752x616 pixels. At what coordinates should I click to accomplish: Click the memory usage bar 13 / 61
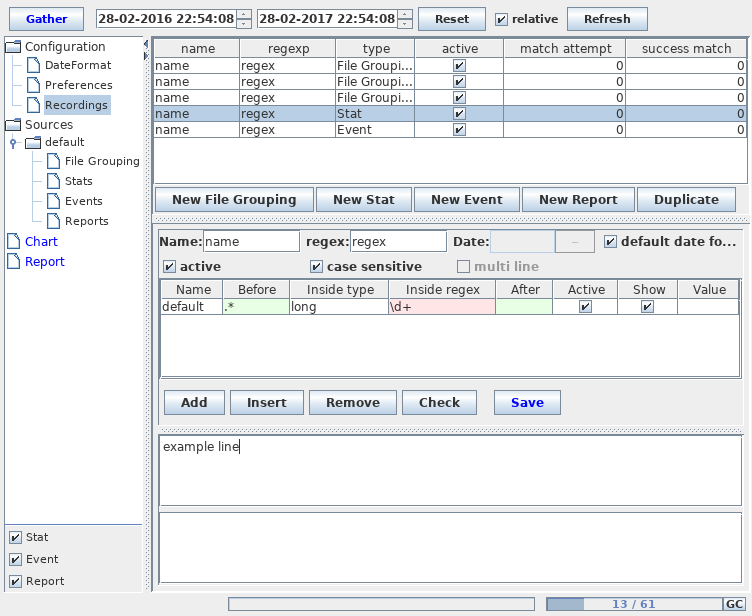(x=634, y=604)
